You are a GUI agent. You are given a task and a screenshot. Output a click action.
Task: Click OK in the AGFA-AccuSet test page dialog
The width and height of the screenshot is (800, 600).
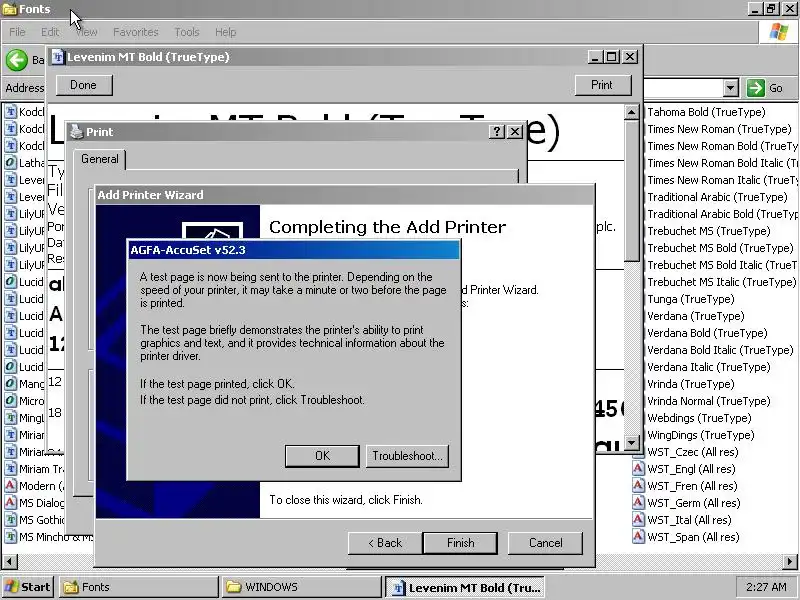322,456
